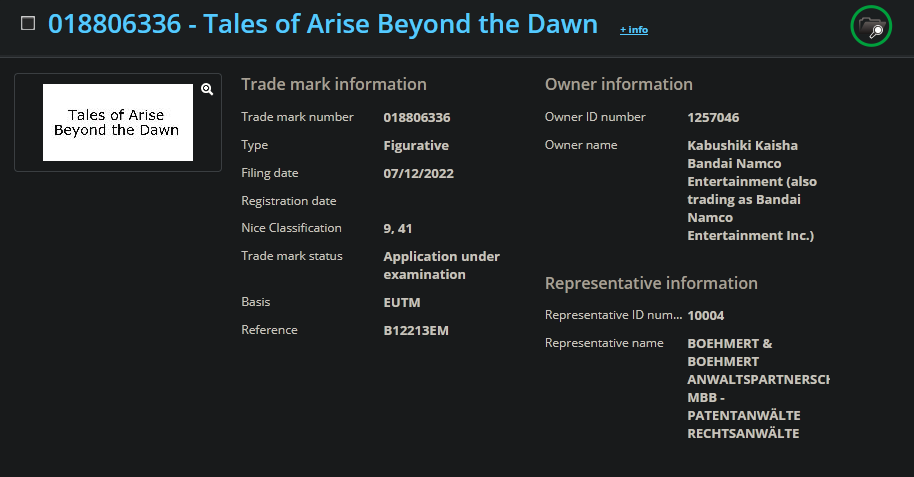
Task: Select the Nice Classification value 9, 41
Action: tap(398, 229)
